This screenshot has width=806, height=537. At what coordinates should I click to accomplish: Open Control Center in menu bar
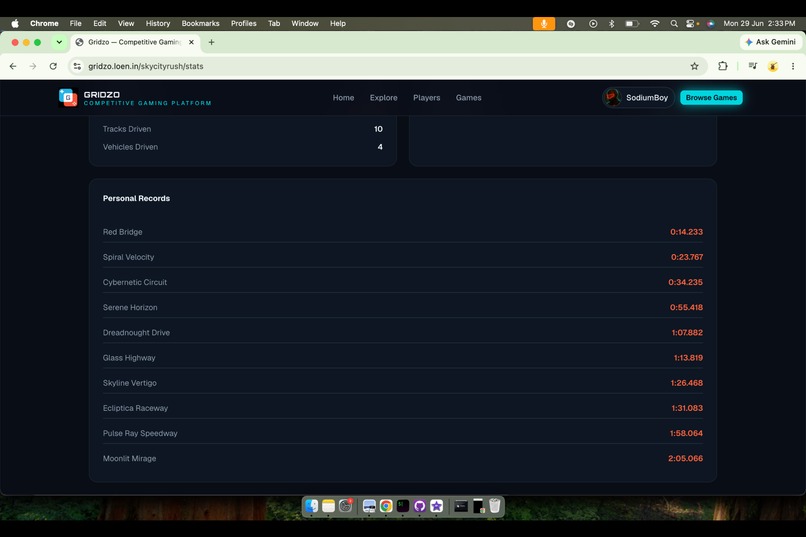[692, 23]
